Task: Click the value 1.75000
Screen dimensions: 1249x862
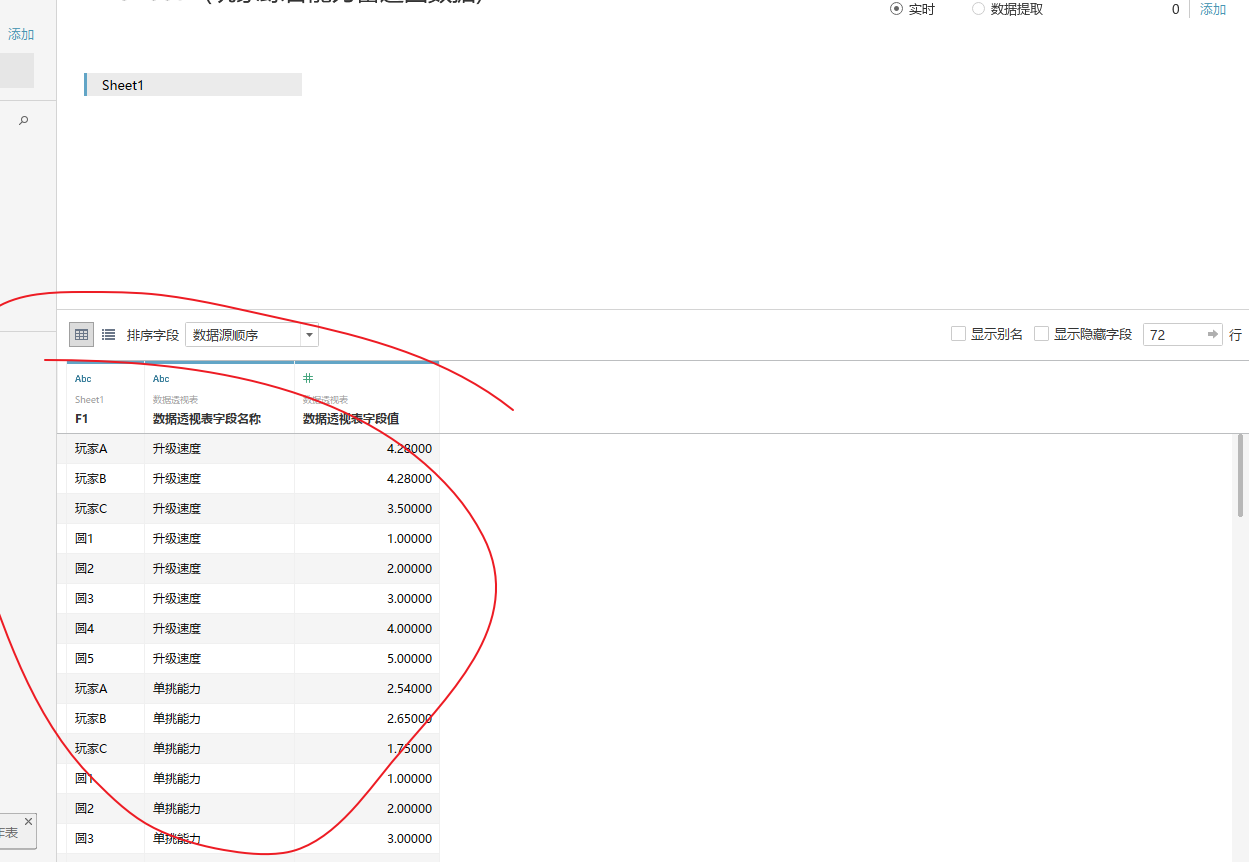Action: point(410,748)
